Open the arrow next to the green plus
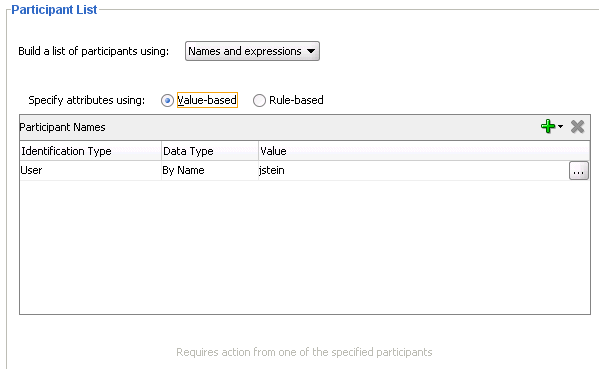 coord(560,126)
